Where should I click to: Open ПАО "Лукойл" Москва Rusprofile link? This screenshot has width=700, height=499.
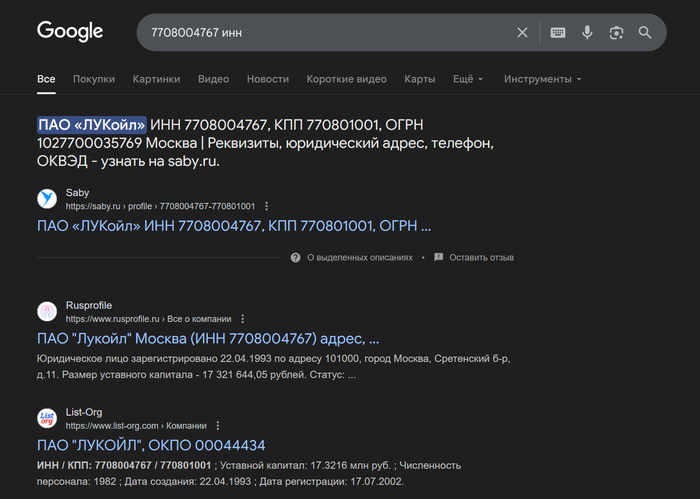coord(207,338)
